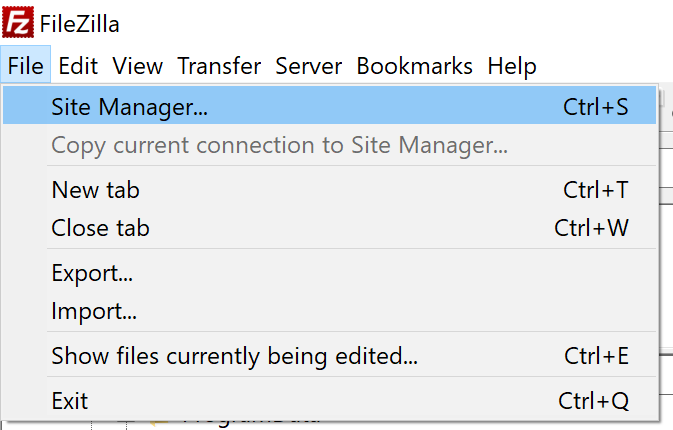Click the FileZilla logo icon

(x=18, y=22)
